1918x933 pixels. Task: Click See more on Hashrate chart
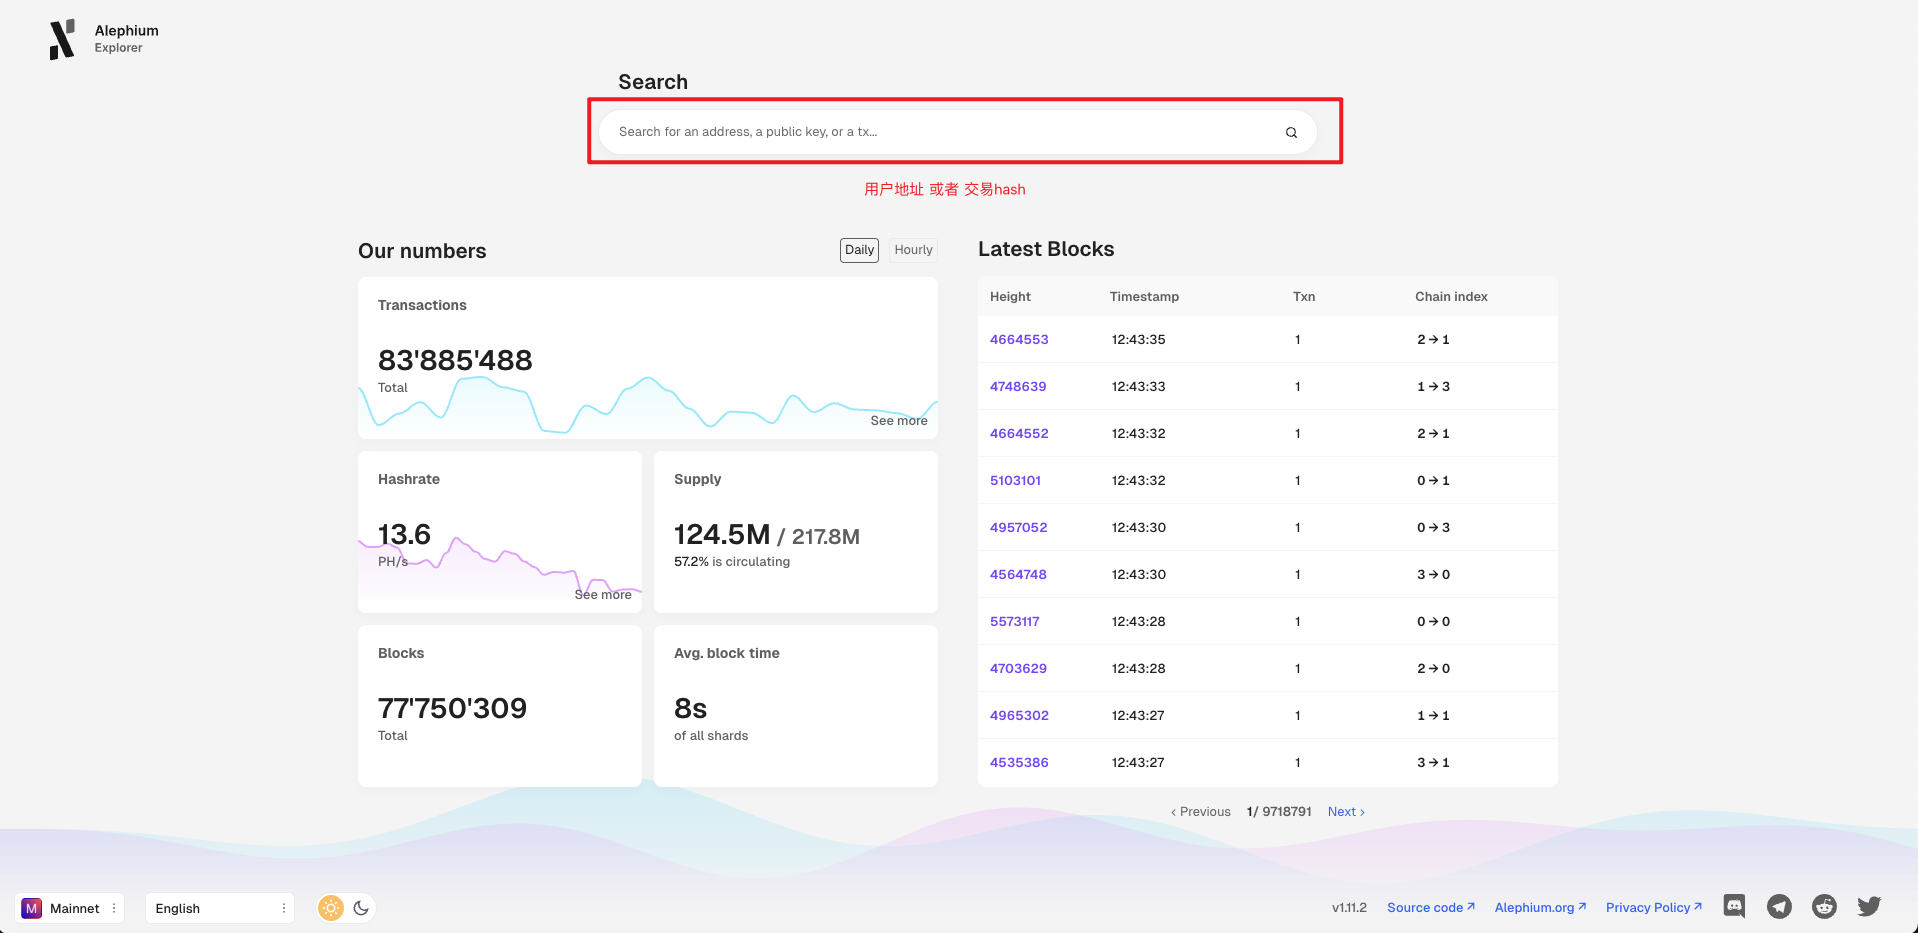click(x=602, y=595)
